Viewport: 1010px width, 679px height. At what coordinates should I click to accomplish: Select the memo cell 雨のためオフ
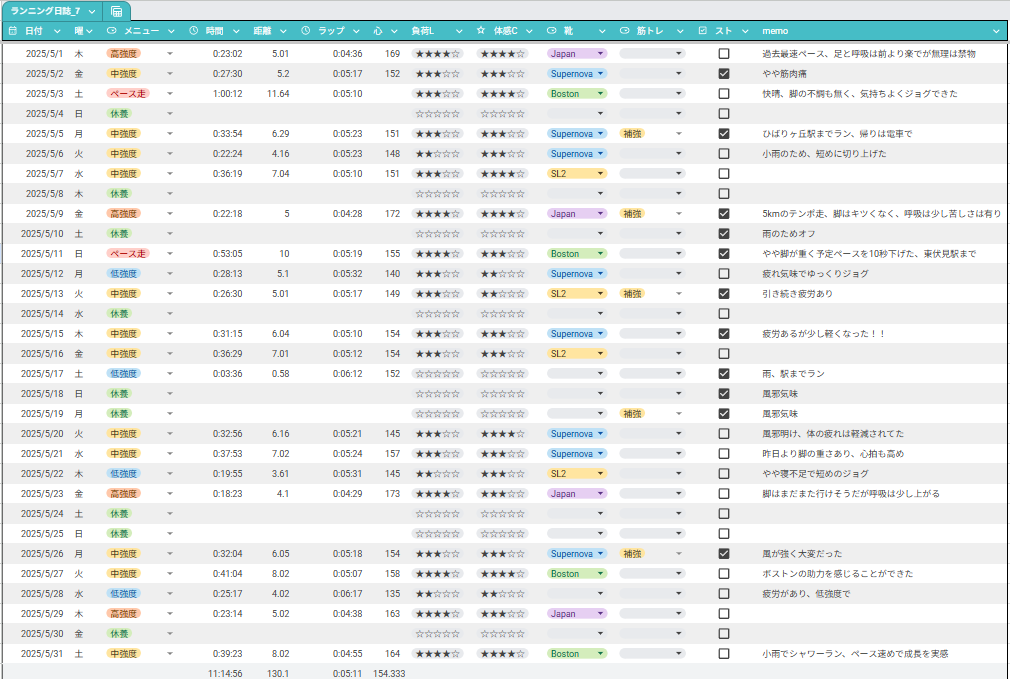click(788, 234)
